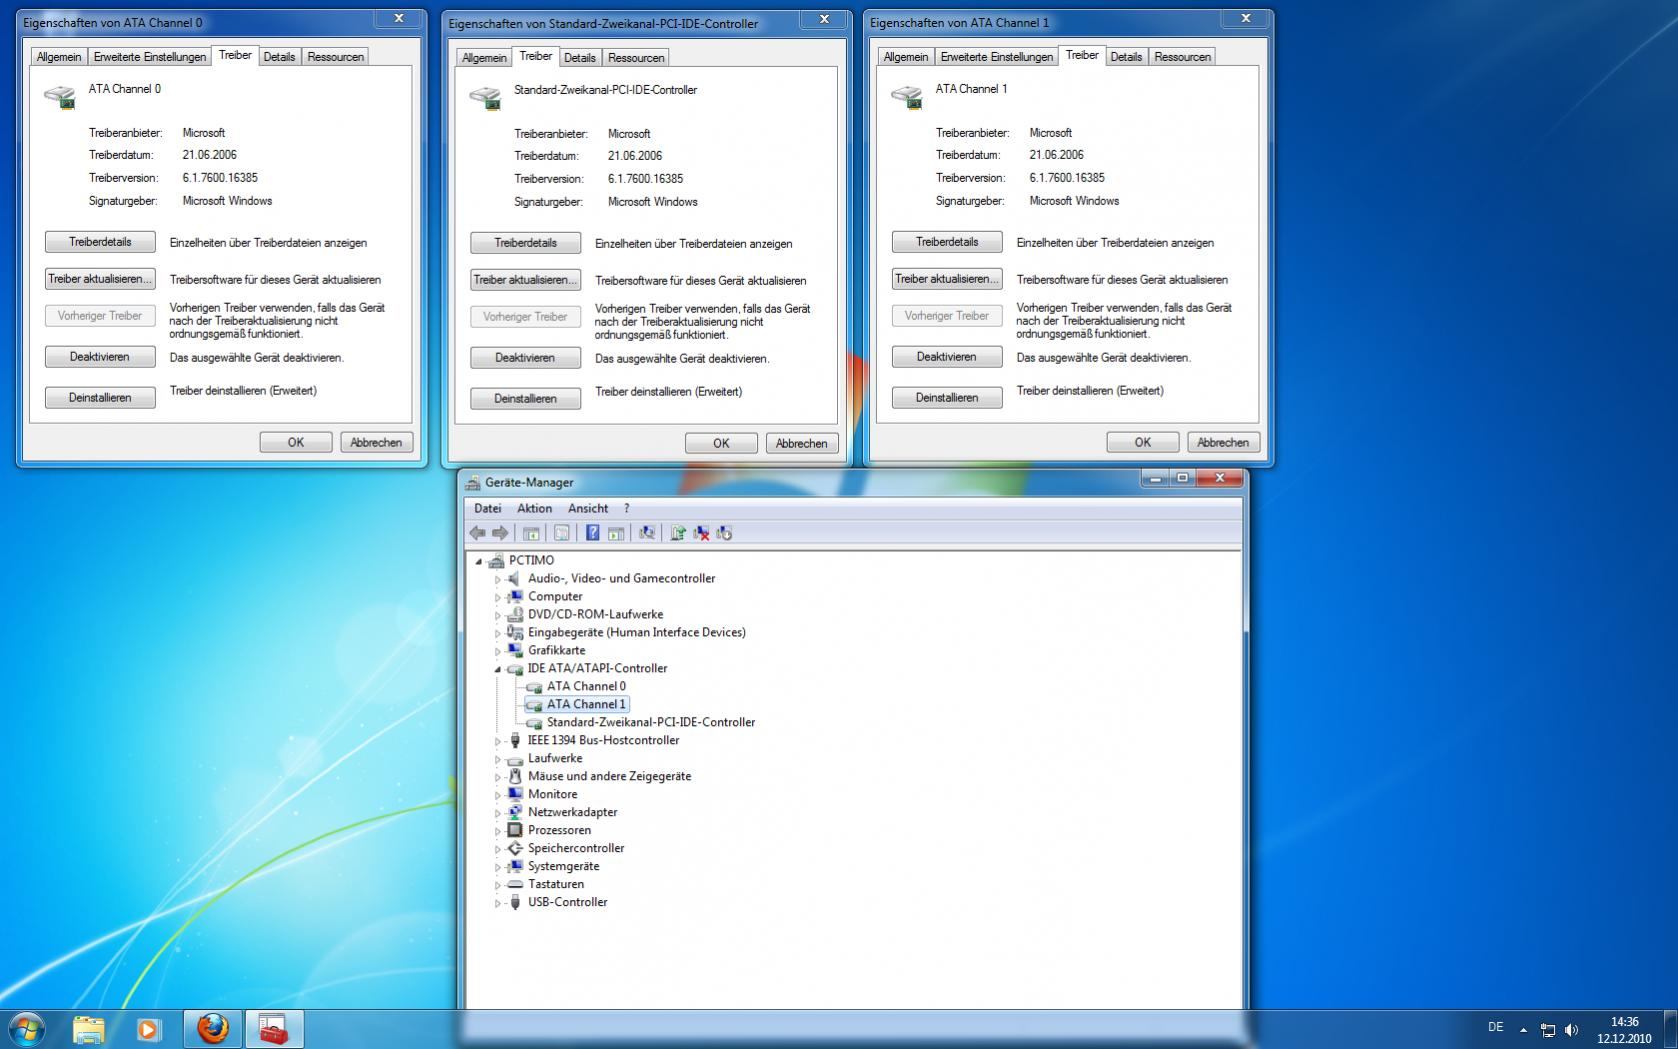Select ATA Channel 0 in device tree
The image size is (1678, 1049).
click(586, 686)
